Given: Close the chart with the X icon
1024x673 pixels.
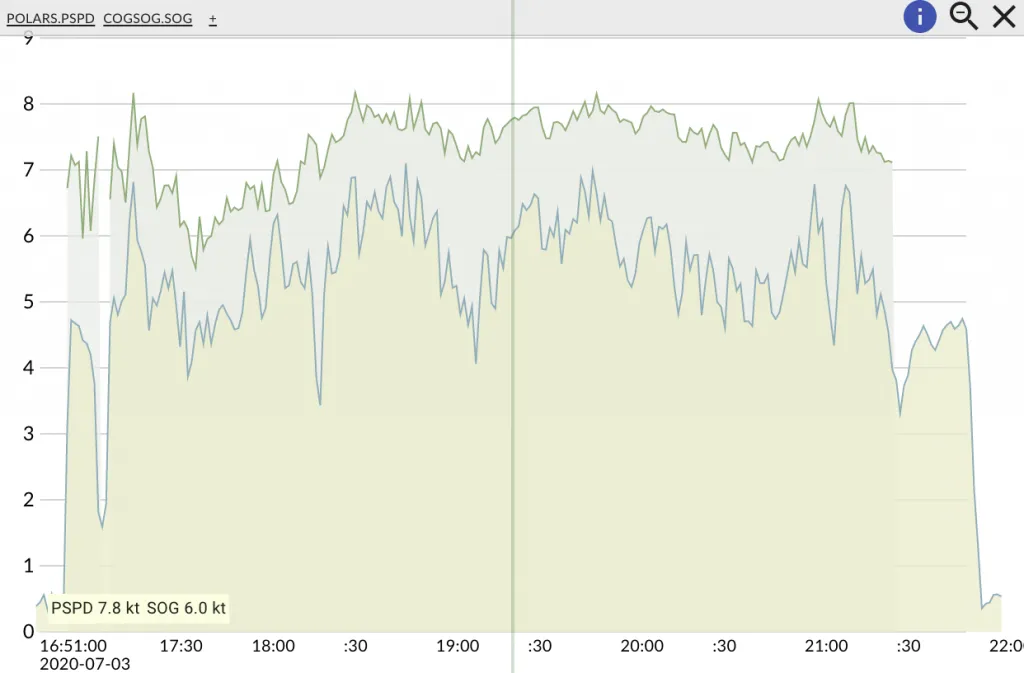Looking at the screenshot, I should tap(1003, 16).
